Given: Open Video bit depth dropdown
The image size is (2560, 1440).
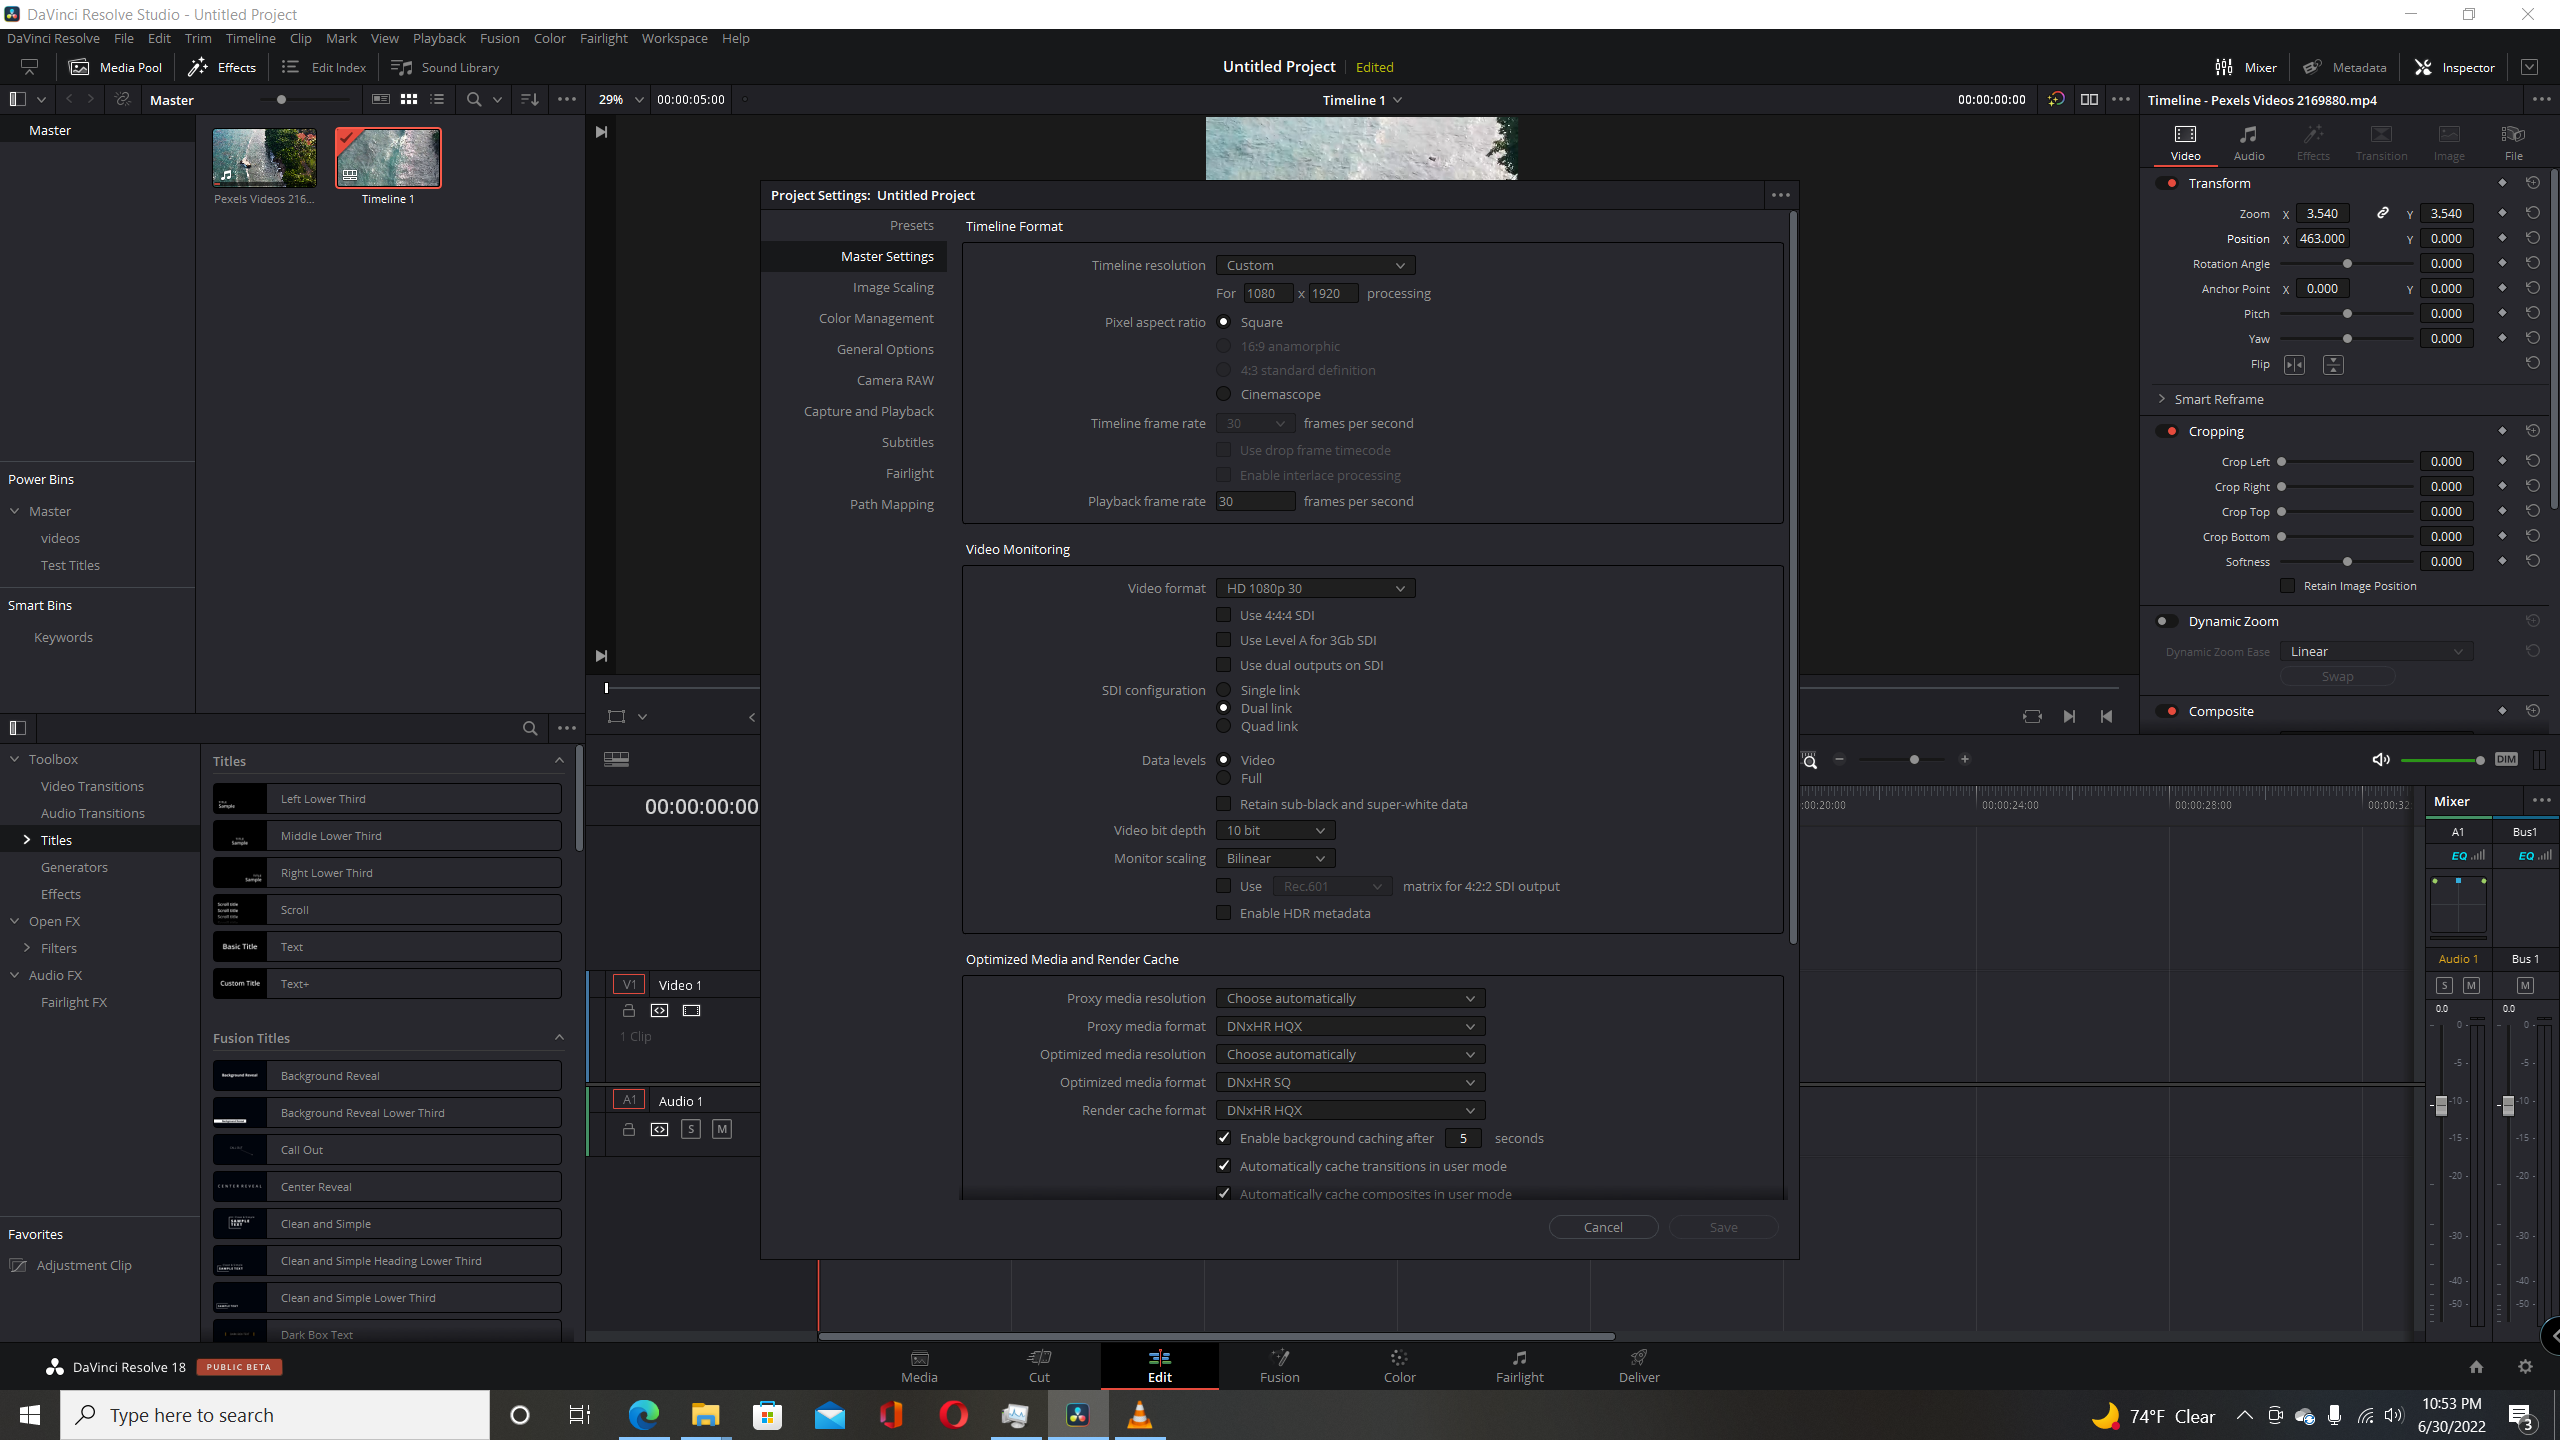Looking at the screenshot, I should pyautogui.click(x=1275, y=830).
